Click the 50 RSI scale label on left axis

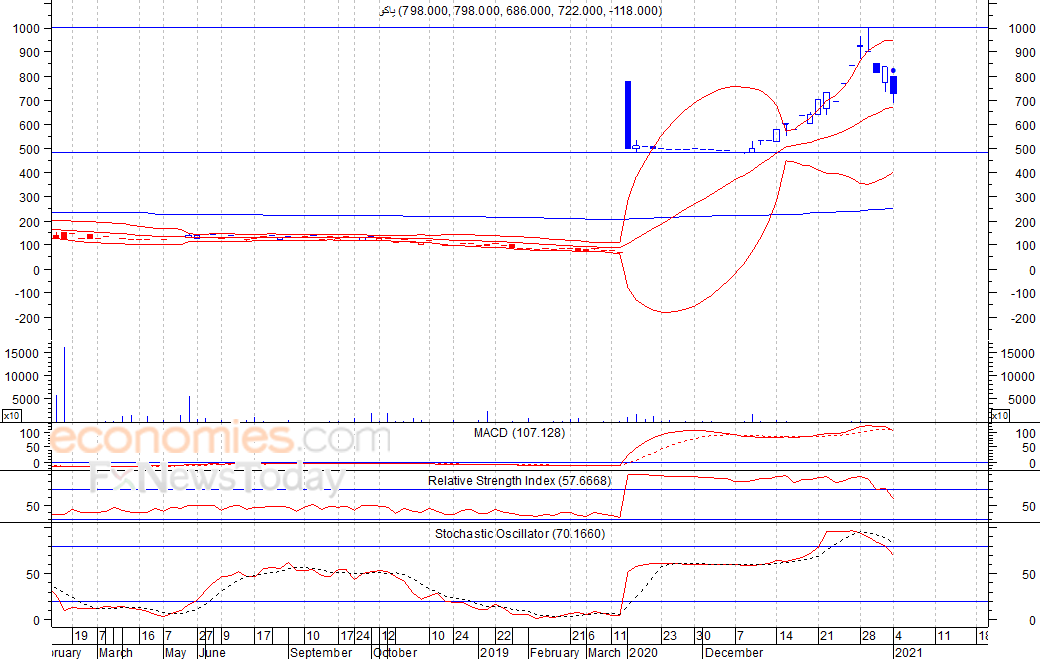[x=33, y=507]
